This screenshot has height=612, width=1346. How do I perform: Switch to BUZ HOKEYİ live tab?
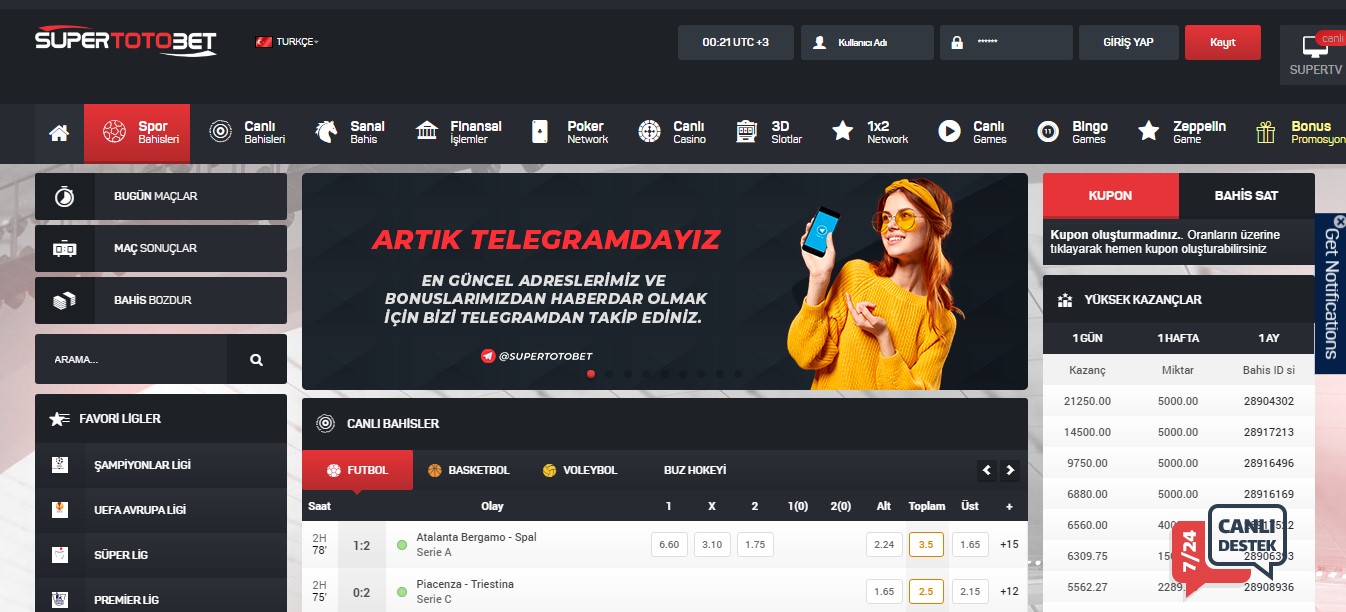pos(695,470)
